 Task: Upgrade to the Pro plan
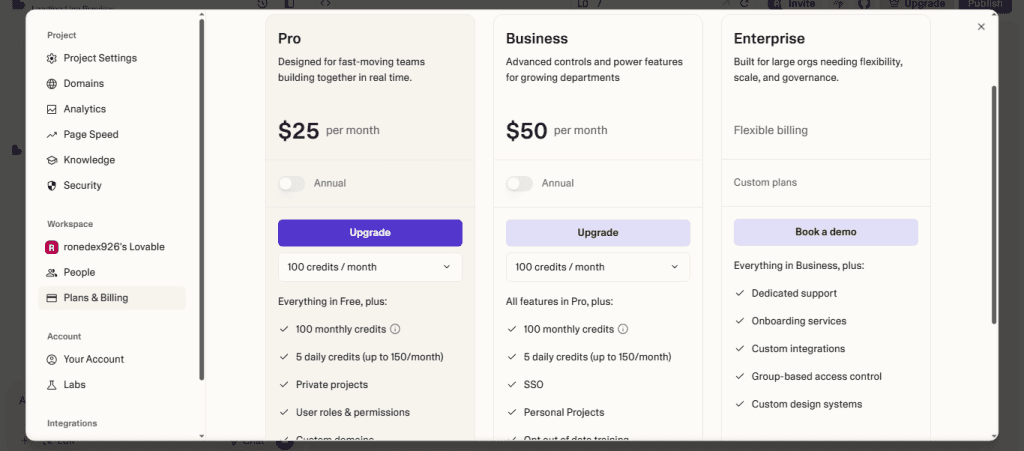pos(370,233)
